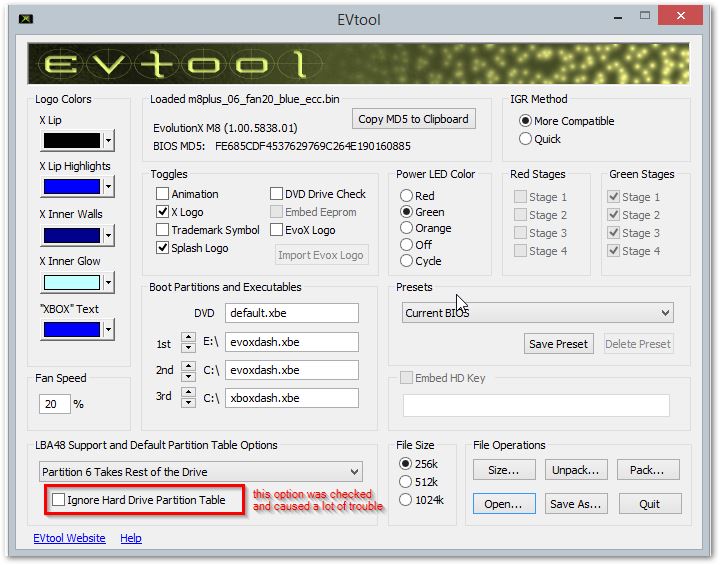Click the evtool banner image
The height and width of the screenshot is (565, 720).
(358, 63)
